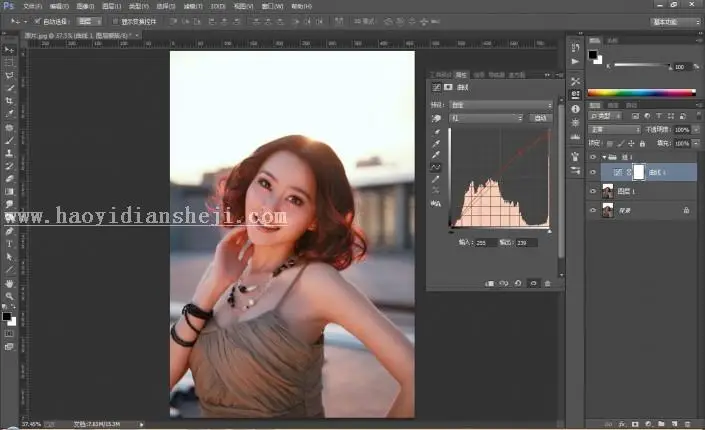The width and height of the screenshot is (705, 430).
Task: Create a new layer from Layers footer
Action: pos(674,424)
